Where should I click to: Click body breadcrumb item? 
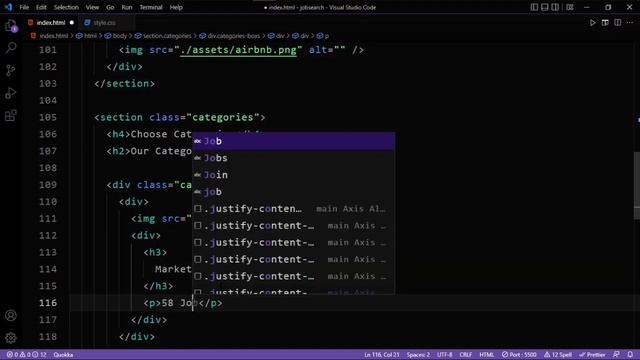tap(120, 36)
